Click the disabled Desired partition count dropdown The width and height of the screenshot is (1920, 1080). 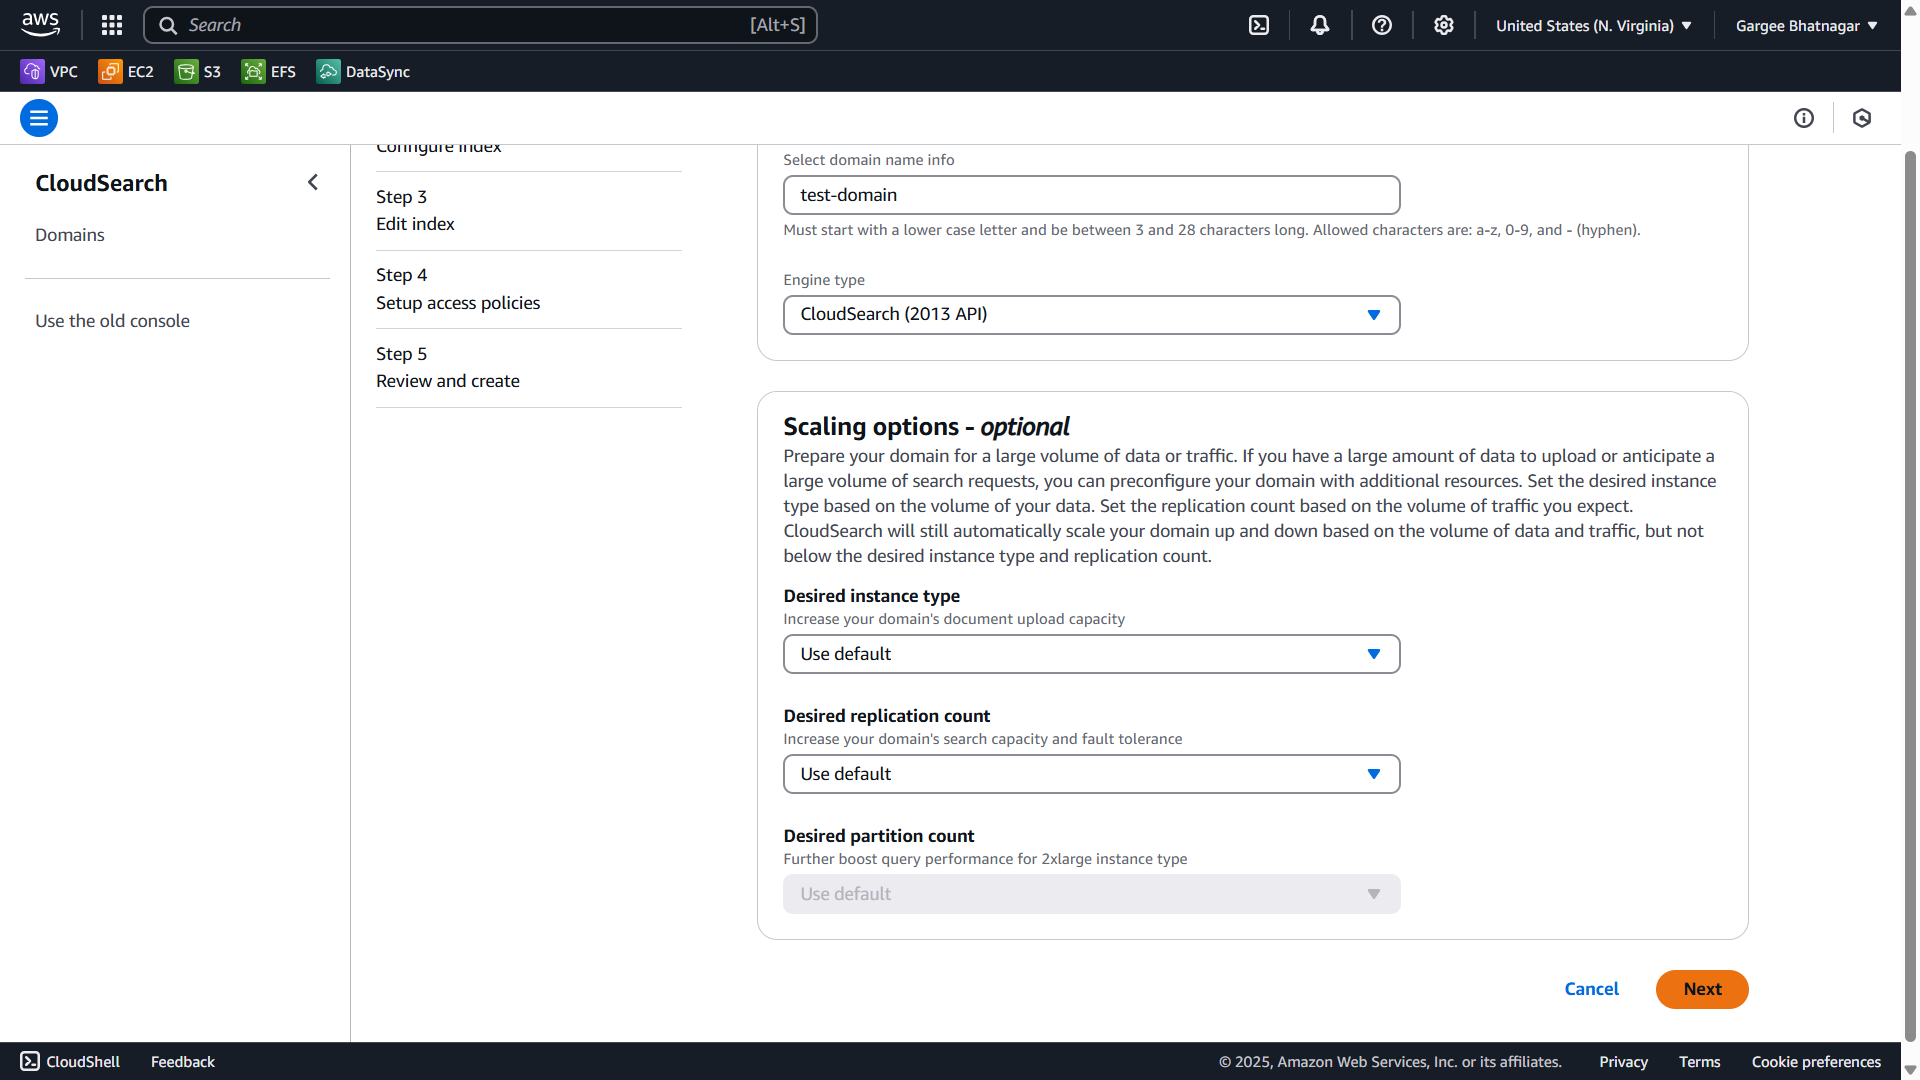click(x=1091, y=894)
